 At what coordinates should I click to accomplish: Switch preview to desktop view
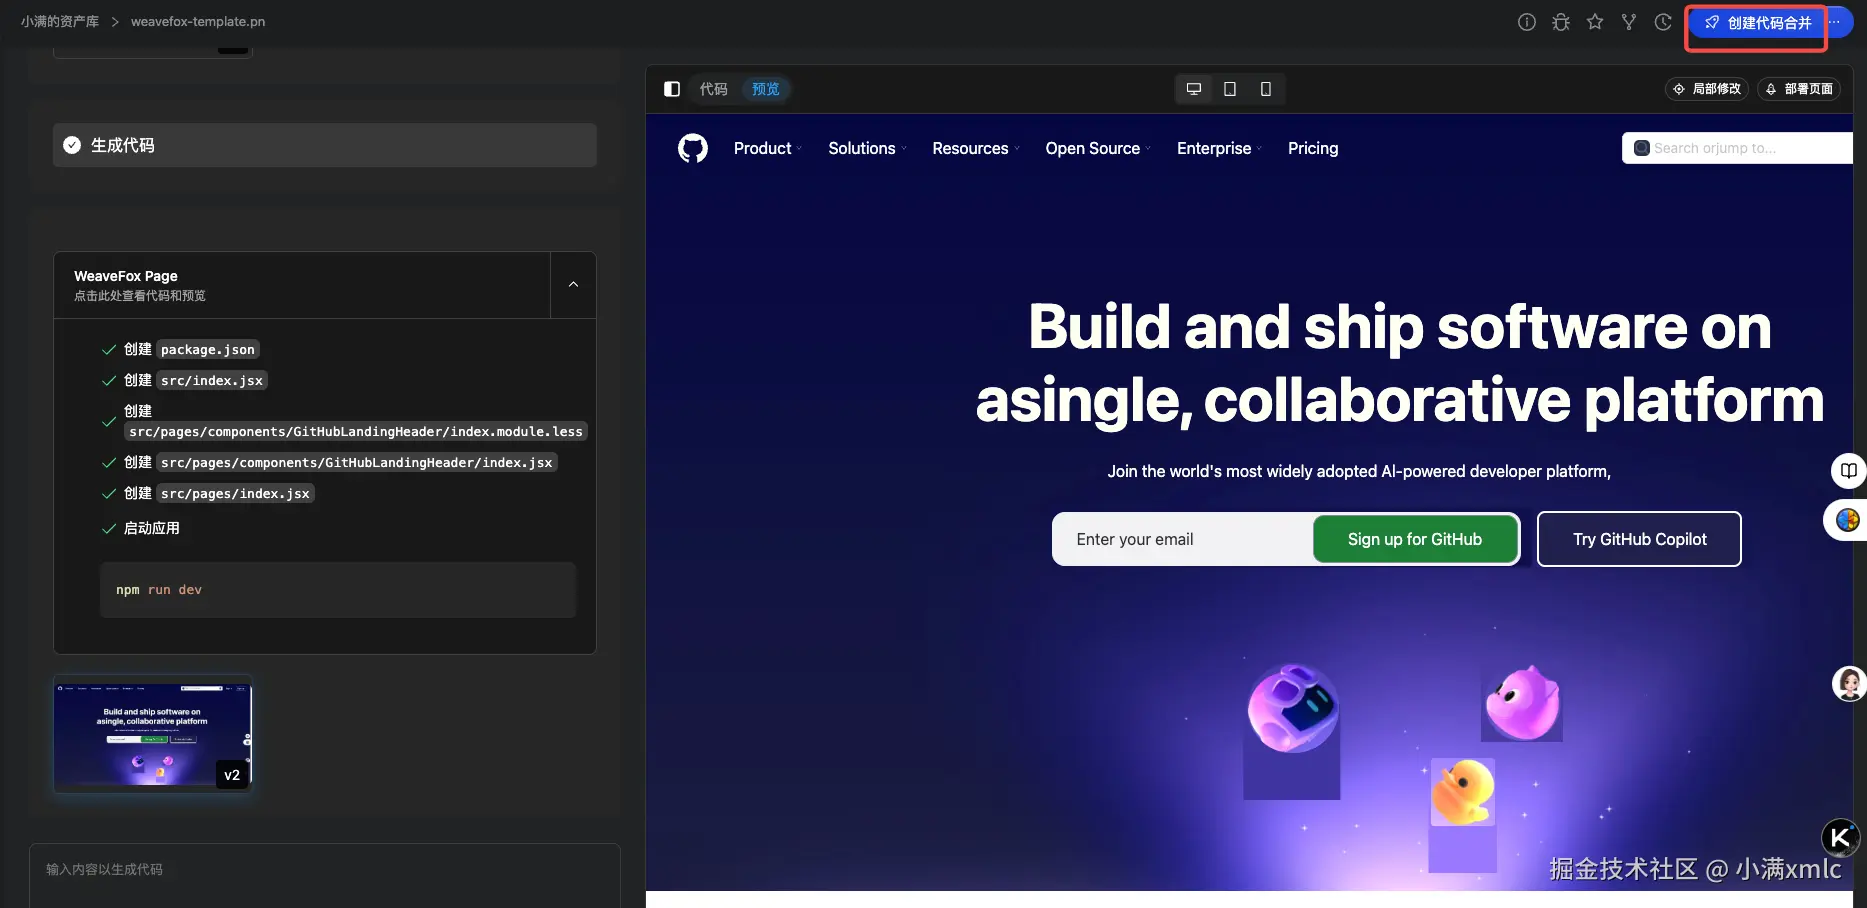pyautogui.click(x=1194, y=89)
